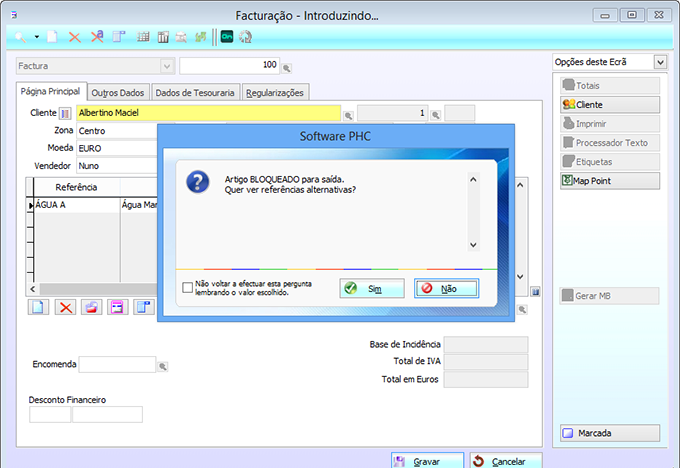Click the green On icon in toolbar

click(227, 37)
